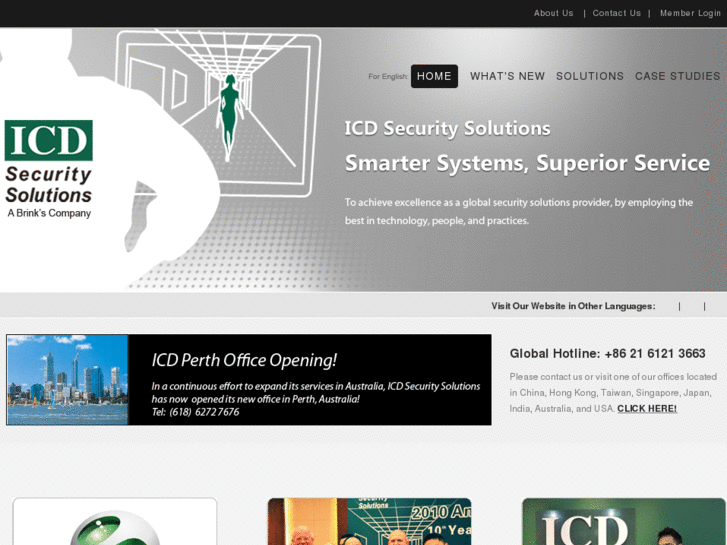Click the green walking woman figure graphic
The height and width of the screenshot is (545, 727).
coord(229,118)
